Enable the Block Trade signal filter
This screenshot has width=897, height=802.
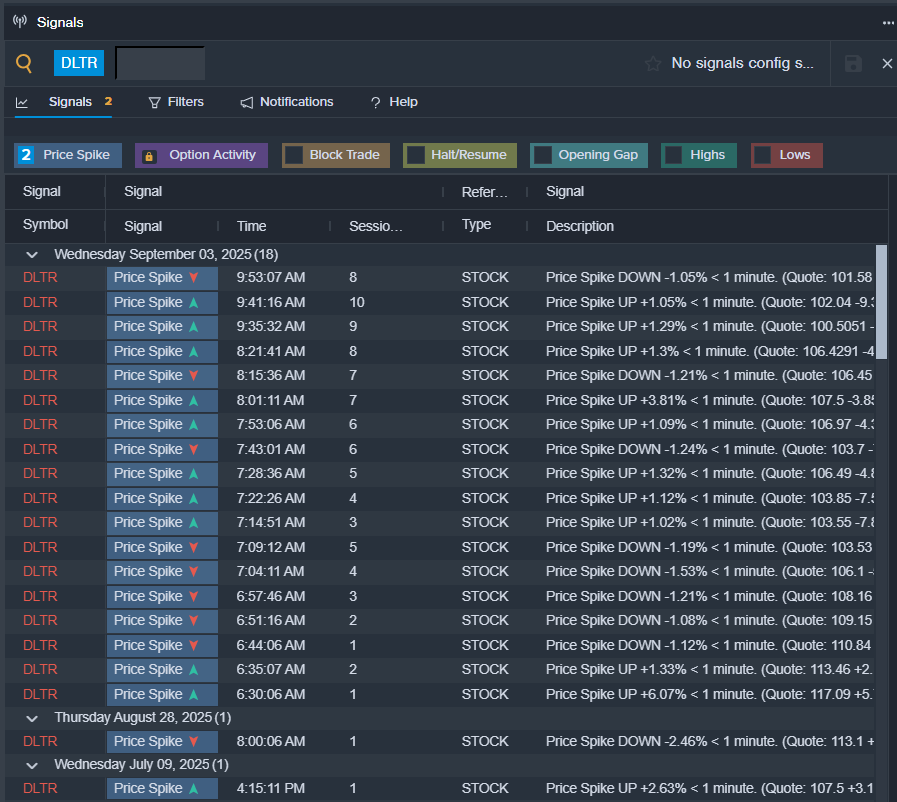(x=336, y=155)
